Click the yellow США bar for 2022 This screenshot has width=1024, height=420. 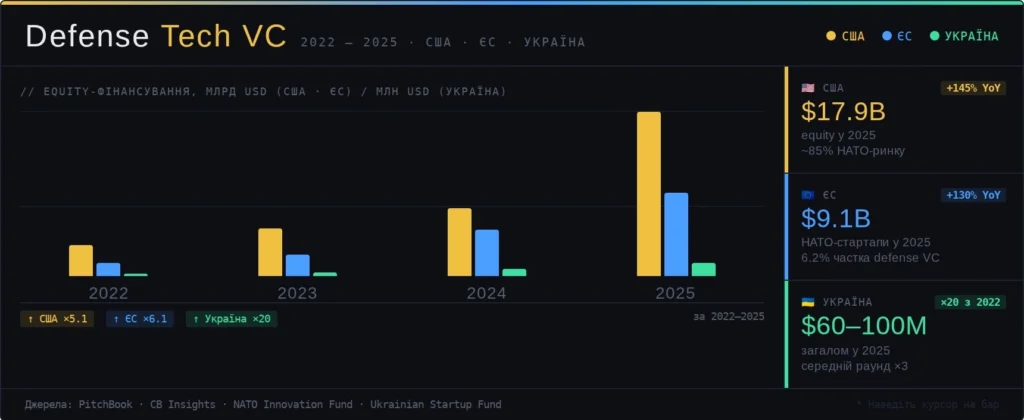pos(81,260)
